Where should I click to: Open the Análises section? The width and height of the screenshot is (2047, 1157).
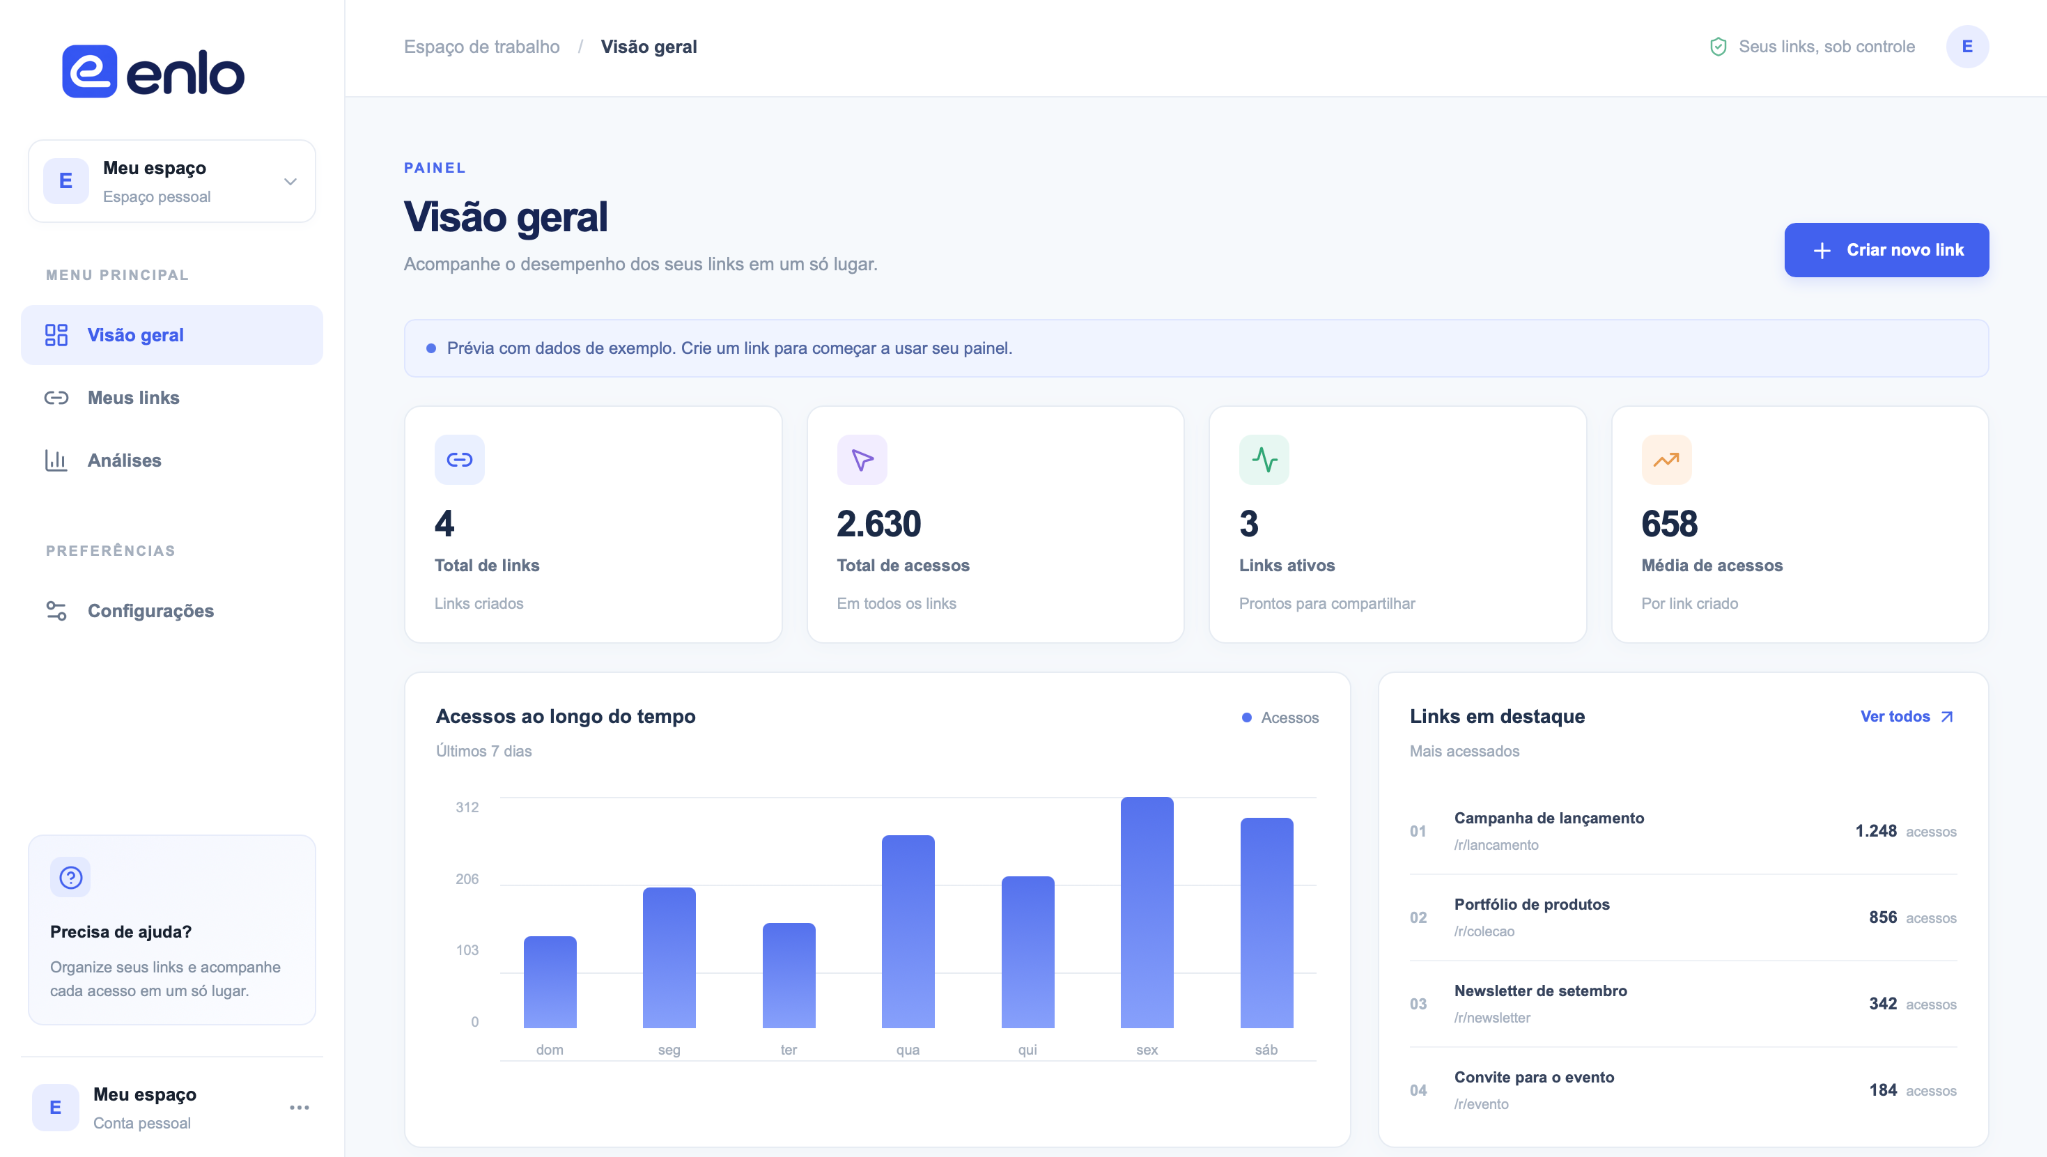[x=172, y=461]
